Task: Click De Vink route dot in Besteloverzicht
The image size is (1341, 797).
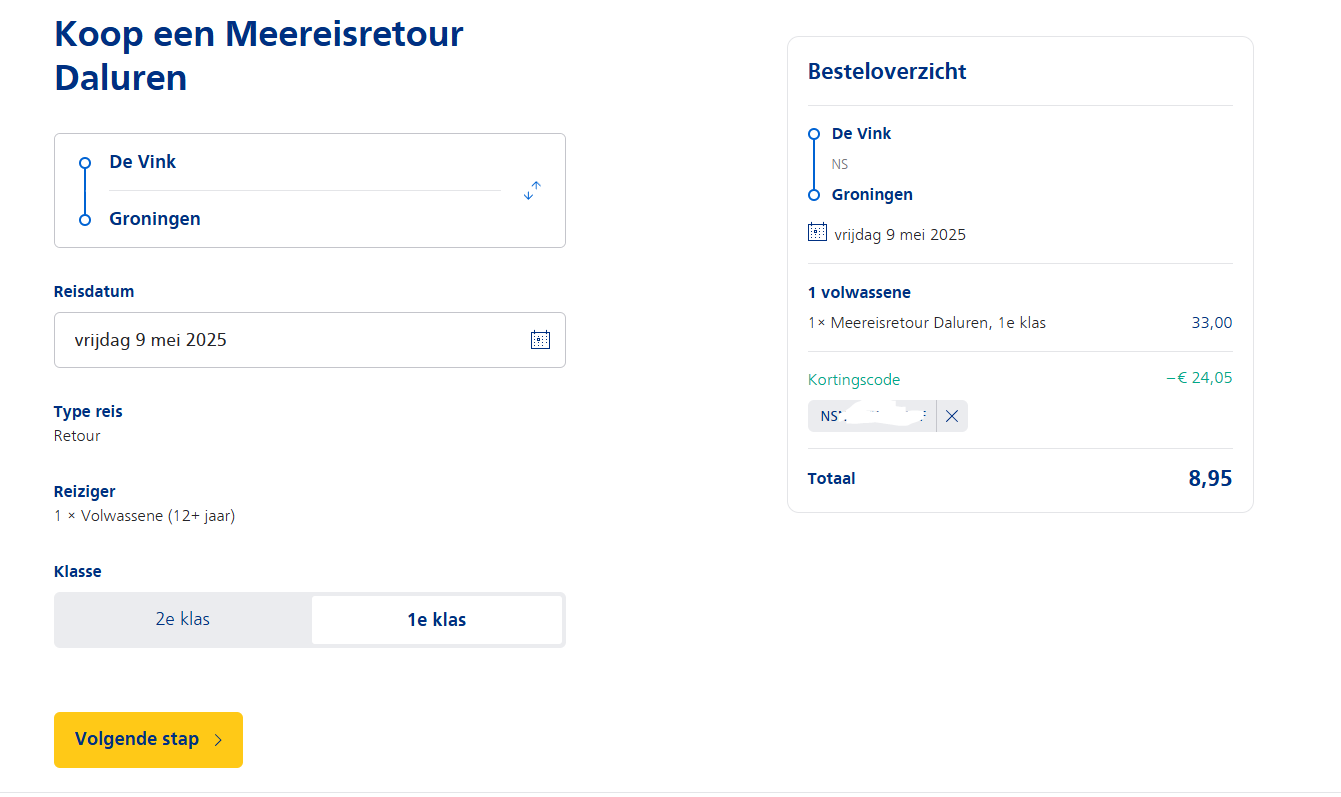Action: tap(814, 134)
